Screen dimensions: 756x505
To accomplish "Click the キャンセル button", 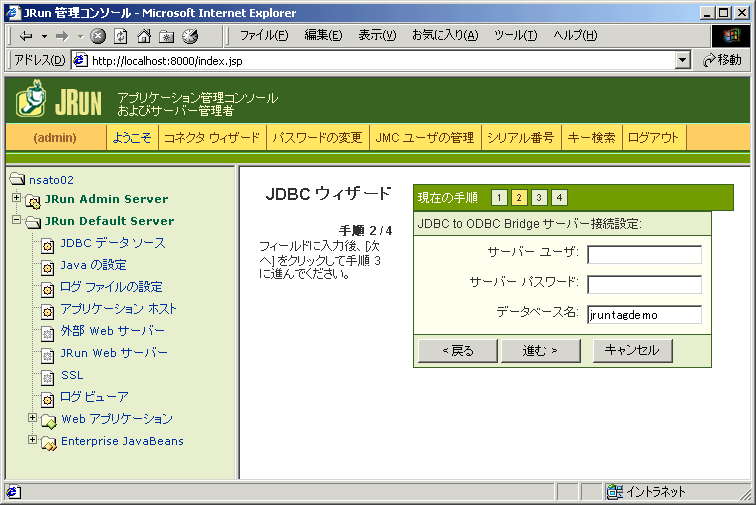I will point(633,350).
